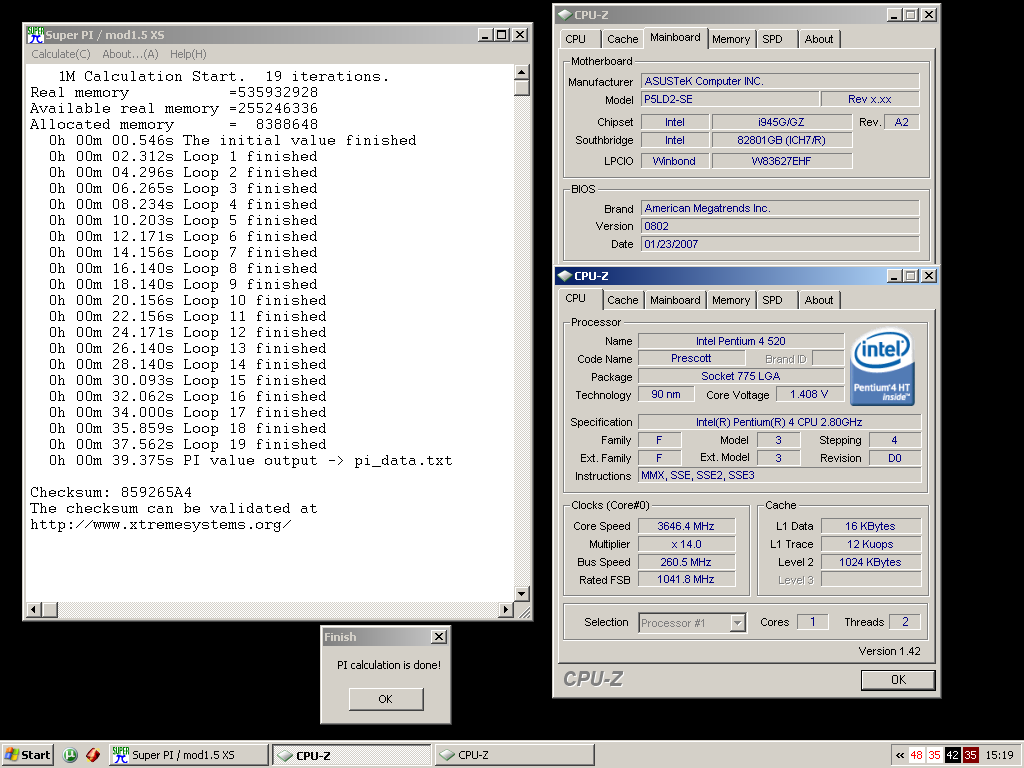Switch to Memory tab in front CPU-Z window
The image size is (1024, 768).
coord(731,300)
